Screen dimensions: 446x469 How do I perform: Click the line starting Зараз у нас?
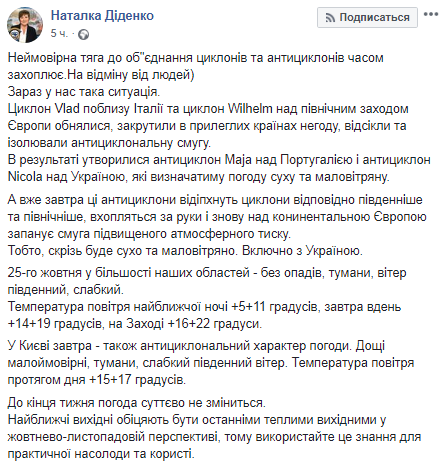point(84,92)
